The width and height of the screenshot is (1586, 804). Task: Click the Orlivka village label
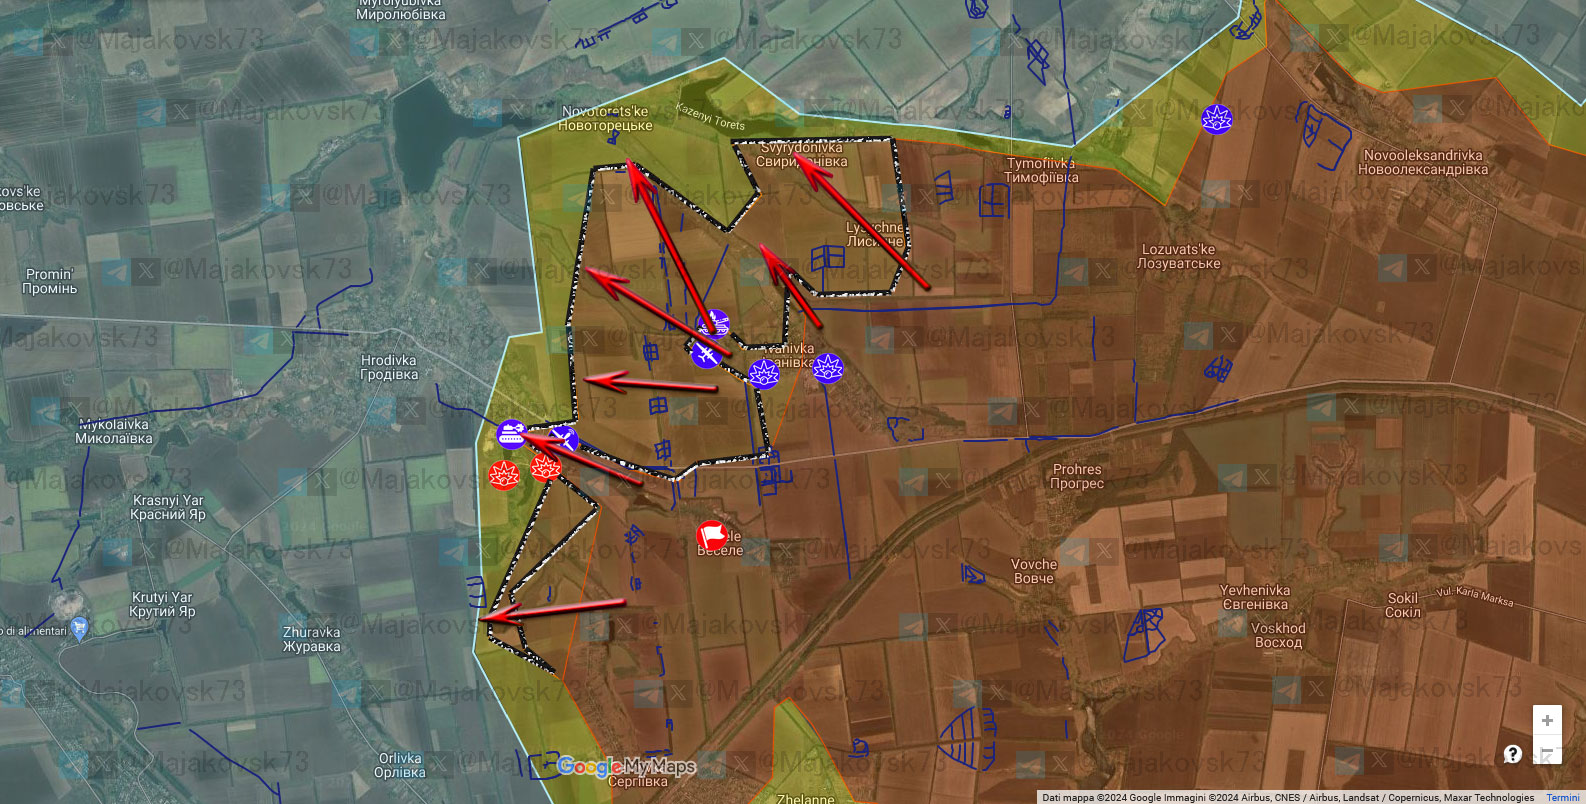399,765
